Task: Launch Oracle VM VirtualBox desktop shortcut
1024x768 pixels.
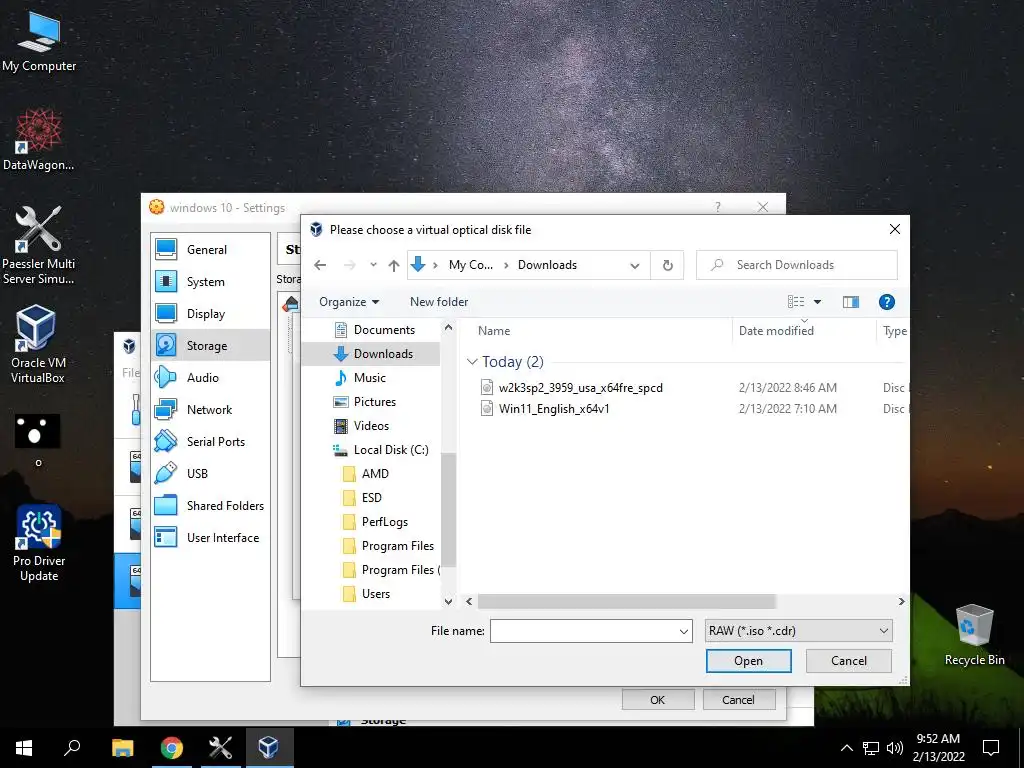Action: pos(37,344)
